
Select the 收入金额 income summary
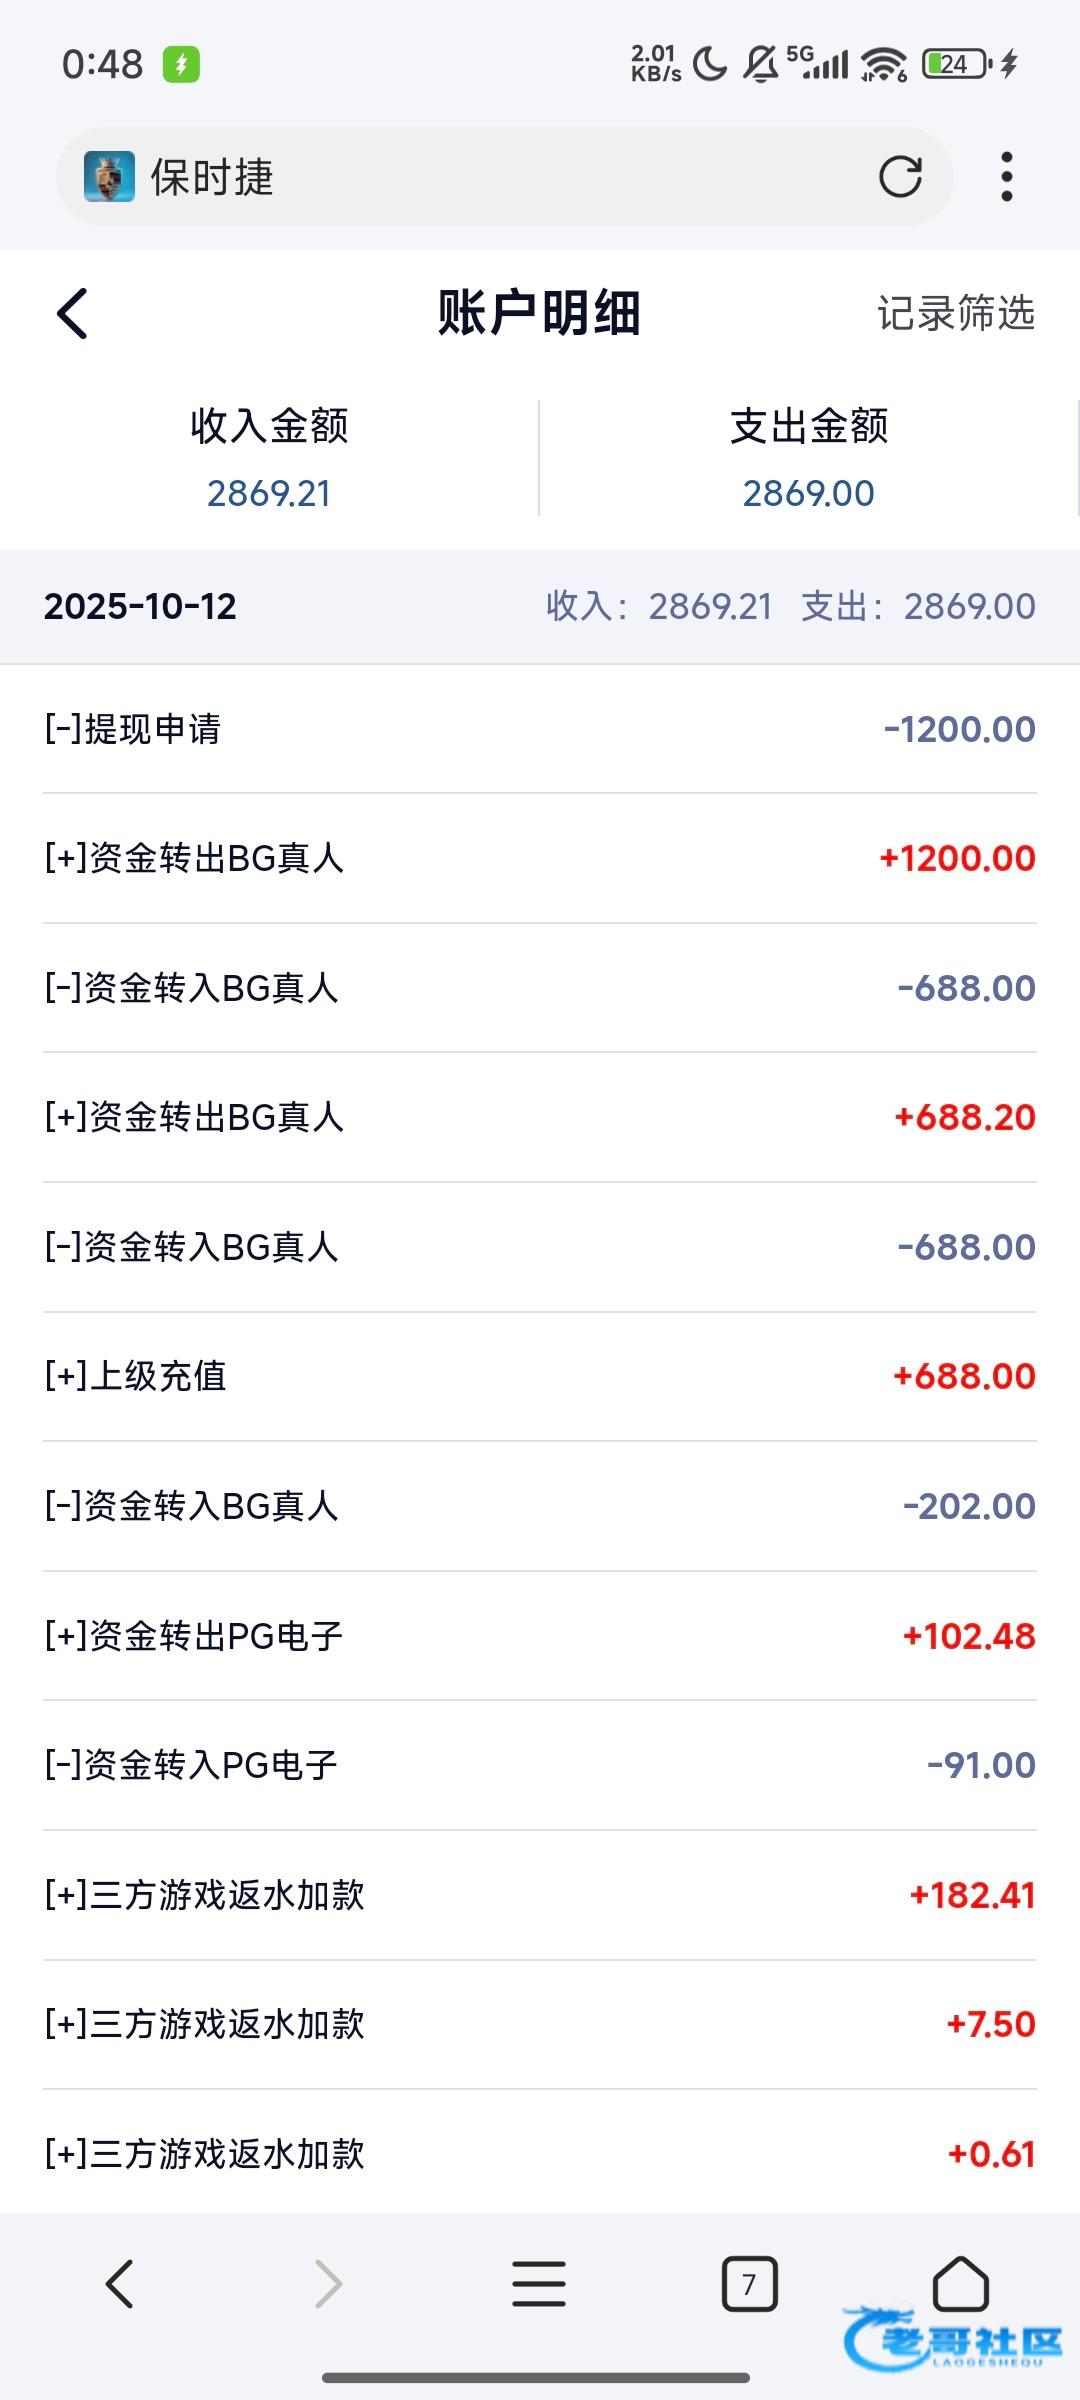269,458
